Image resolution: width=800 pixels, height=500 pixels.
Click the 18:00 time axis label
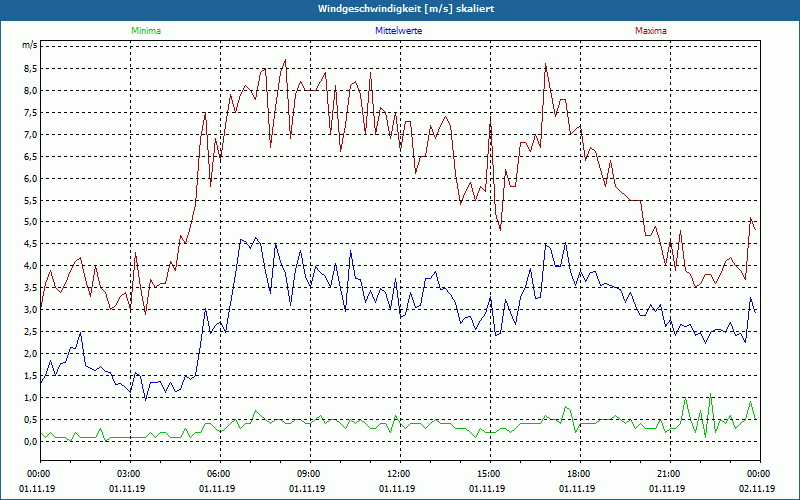580,473
